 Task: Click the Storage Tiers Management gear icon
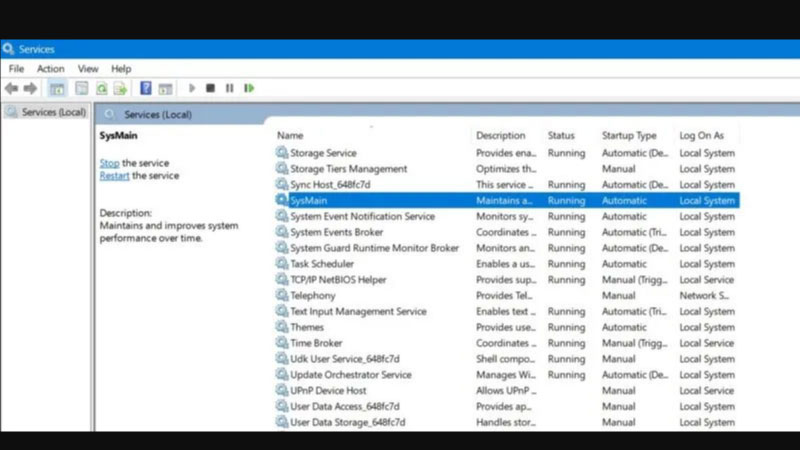point(282,168)
